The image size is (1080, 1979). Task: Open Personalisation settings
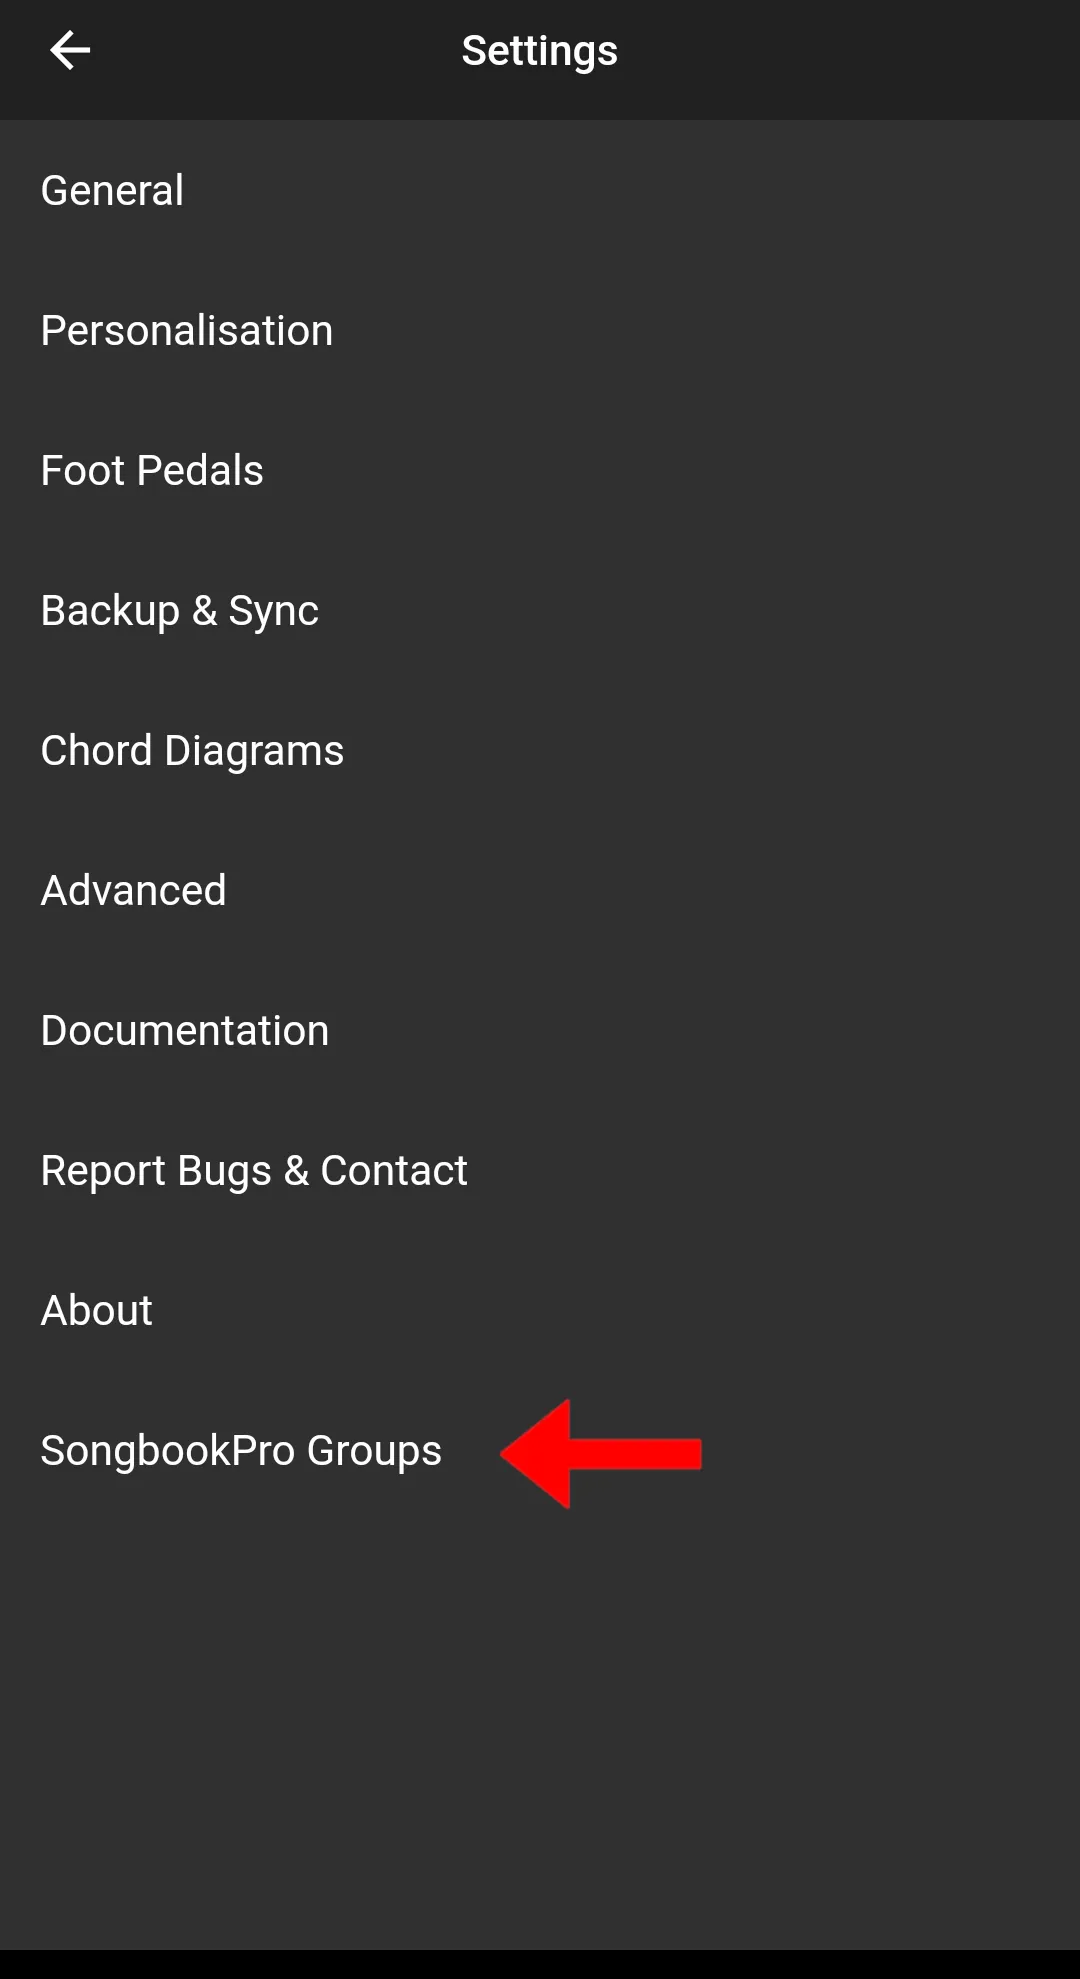(186, 330)
